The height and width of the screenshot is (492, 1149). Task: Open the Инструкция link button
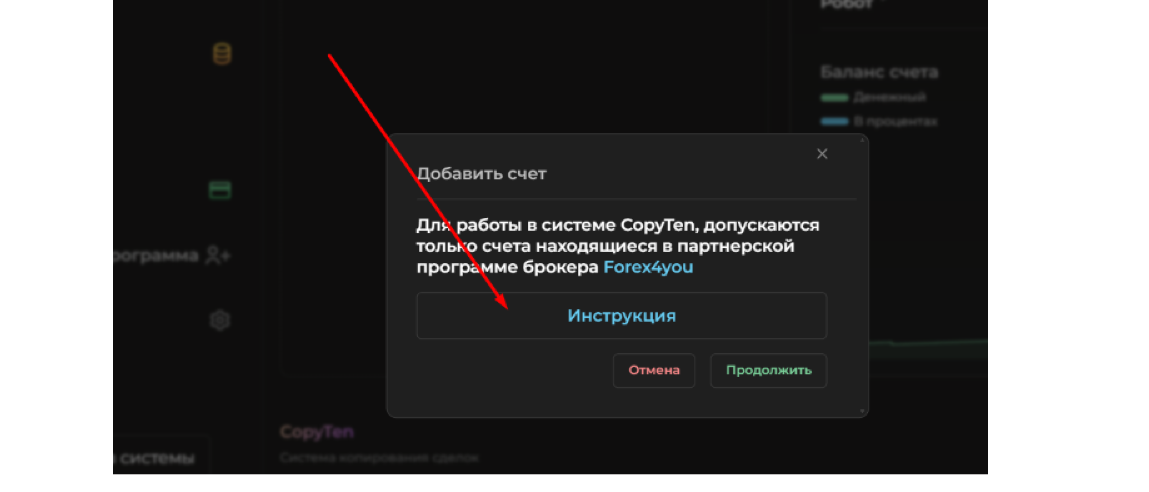[621, 316]
